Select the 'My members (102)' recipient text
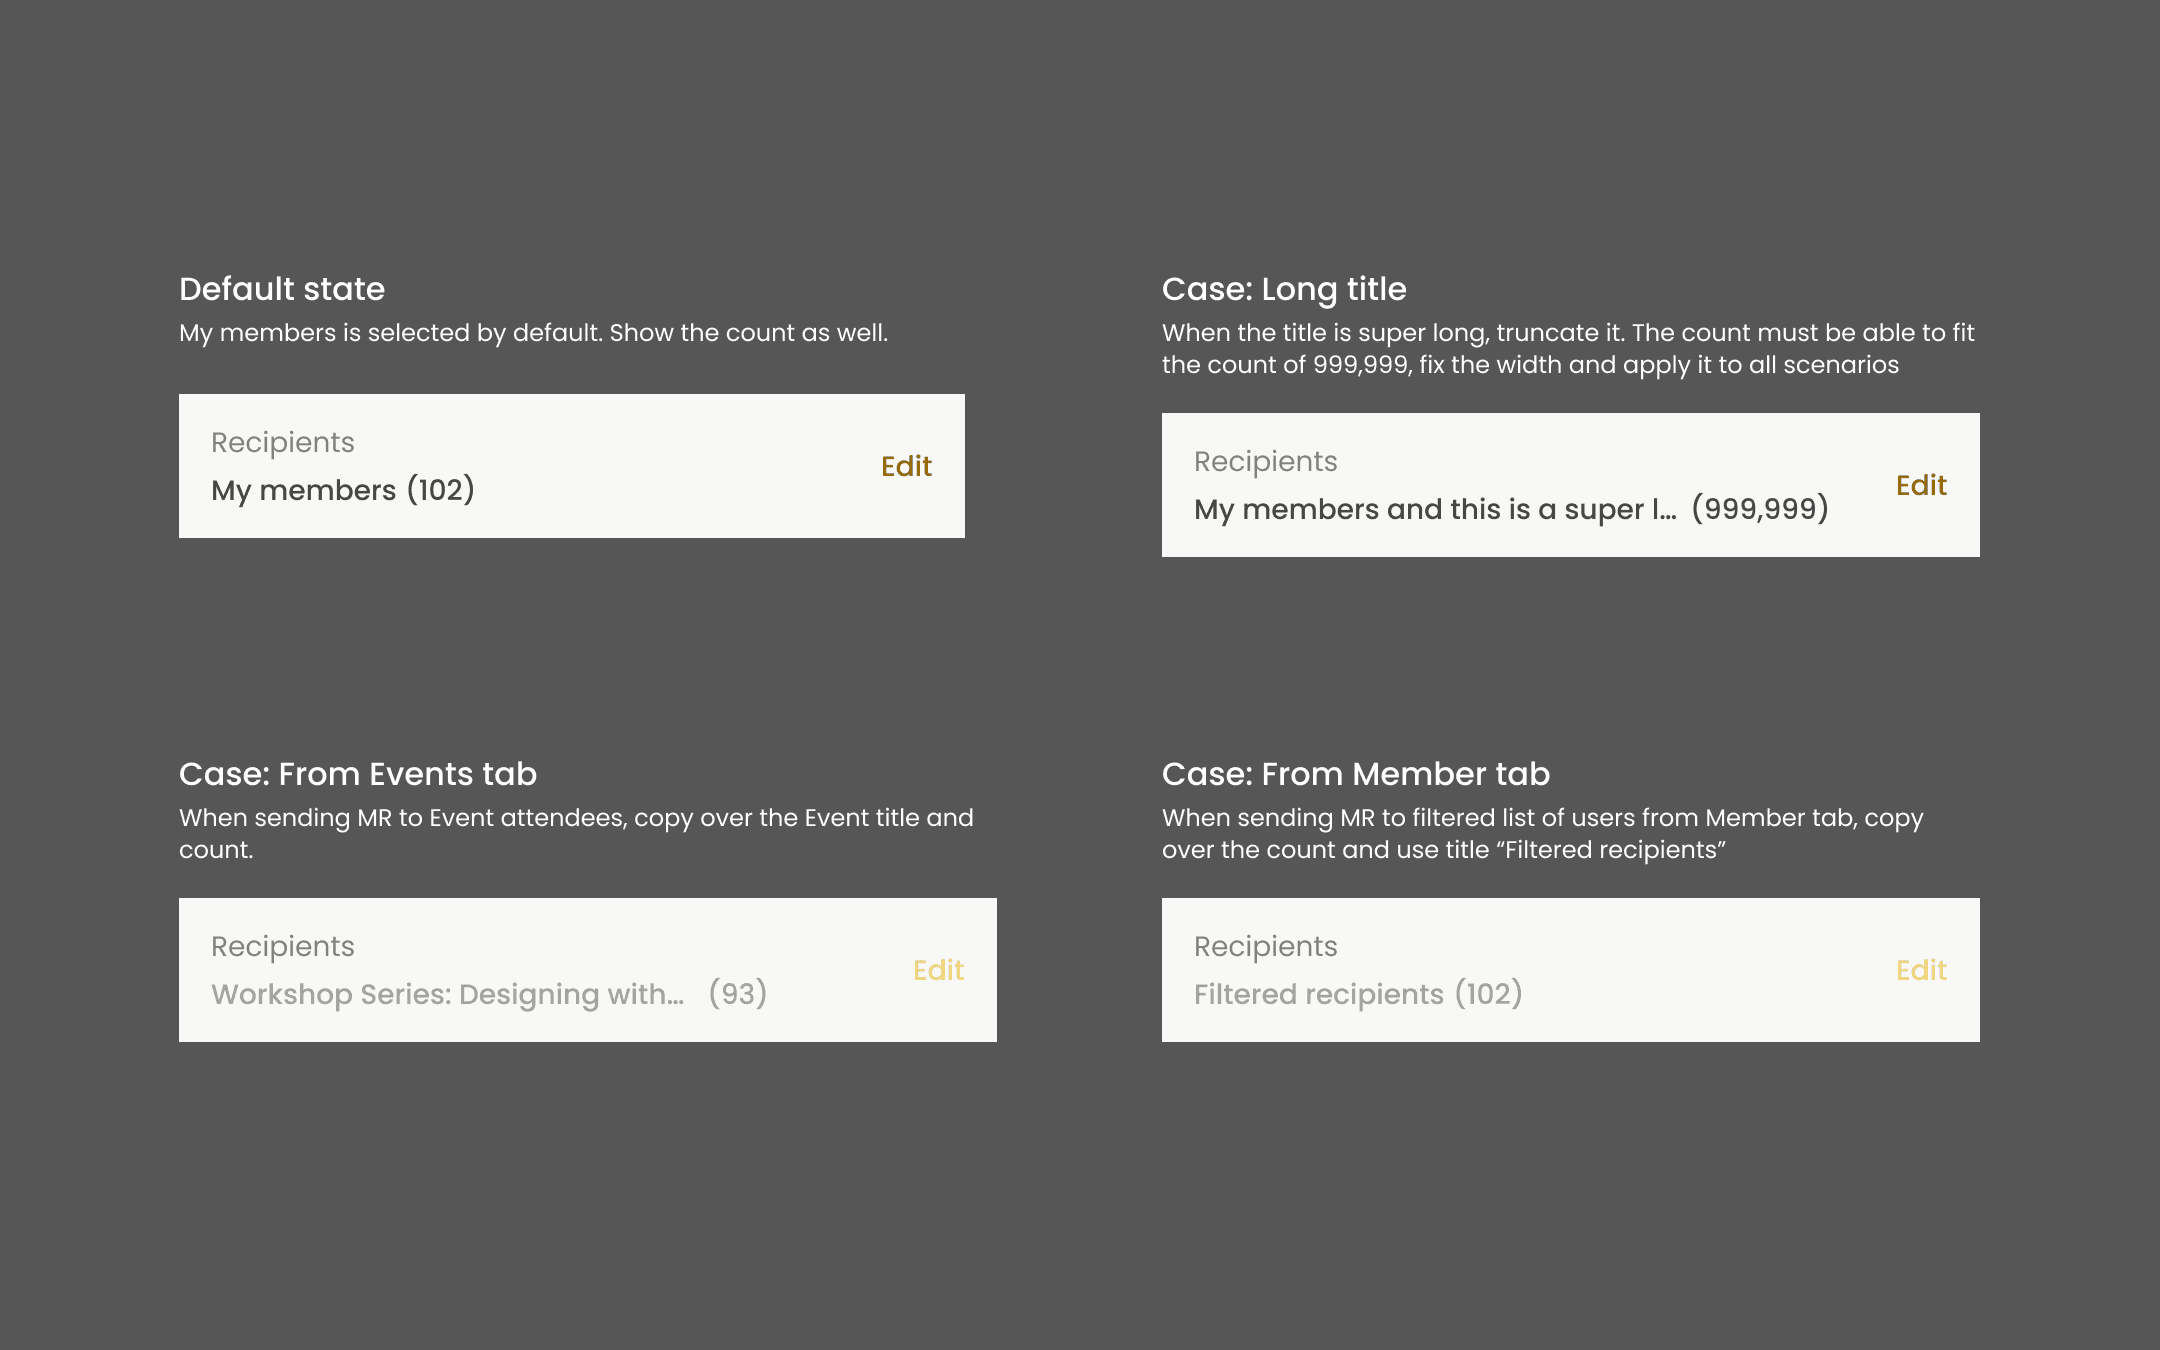 (x=343, y=490)
